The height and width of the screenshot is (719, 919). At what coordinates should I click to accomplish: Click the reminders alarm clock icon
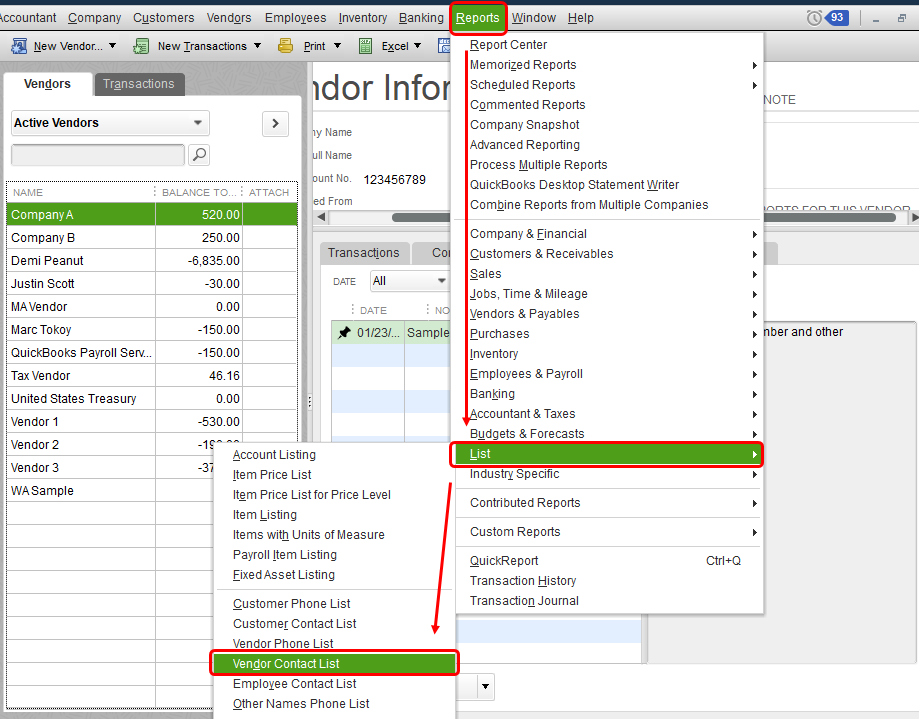814,18
